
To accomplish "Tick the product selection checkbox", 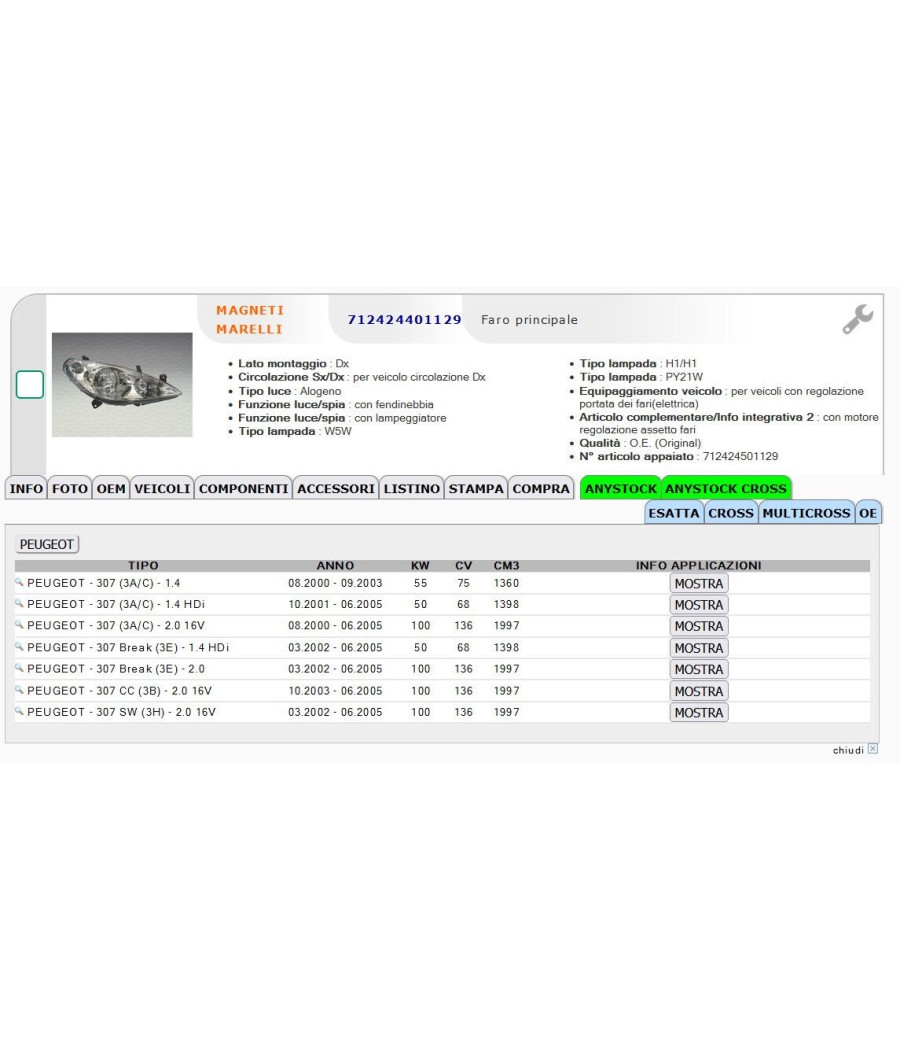I will point(29,384).
